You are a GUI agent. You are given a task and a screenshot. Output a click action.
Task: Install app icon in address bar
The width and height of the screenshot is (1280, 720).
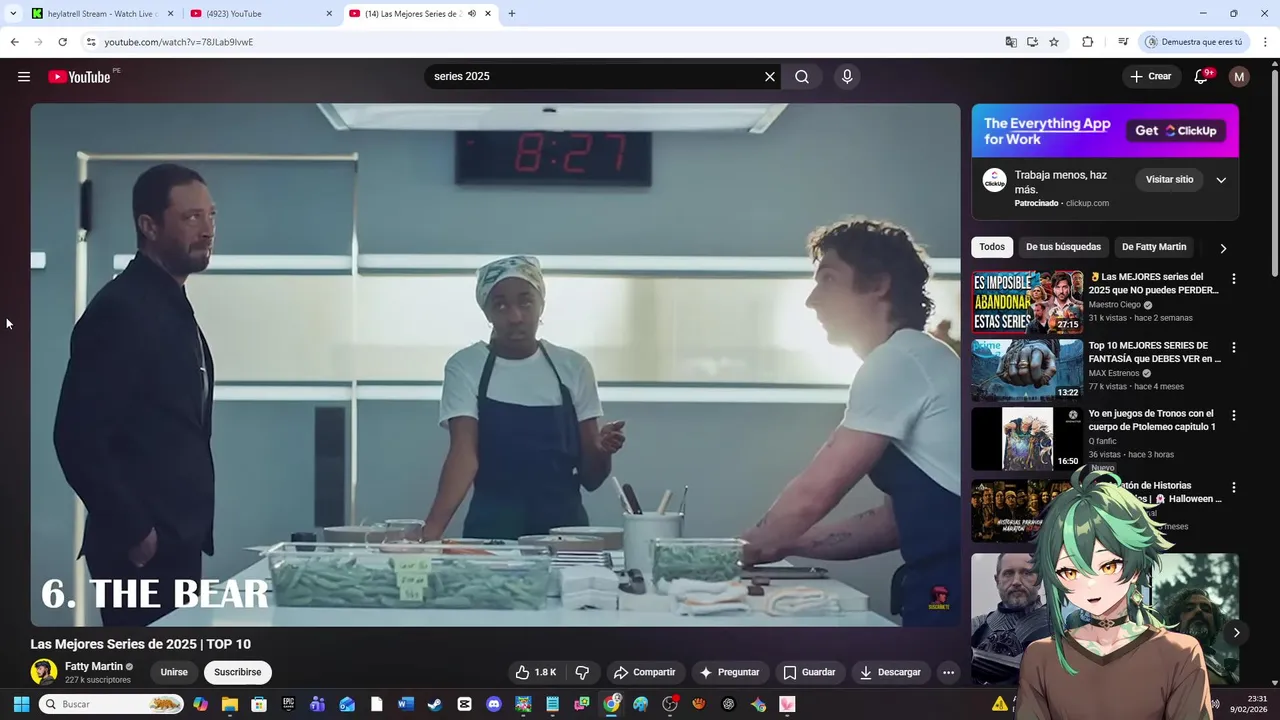click(x=1032, y=42)
